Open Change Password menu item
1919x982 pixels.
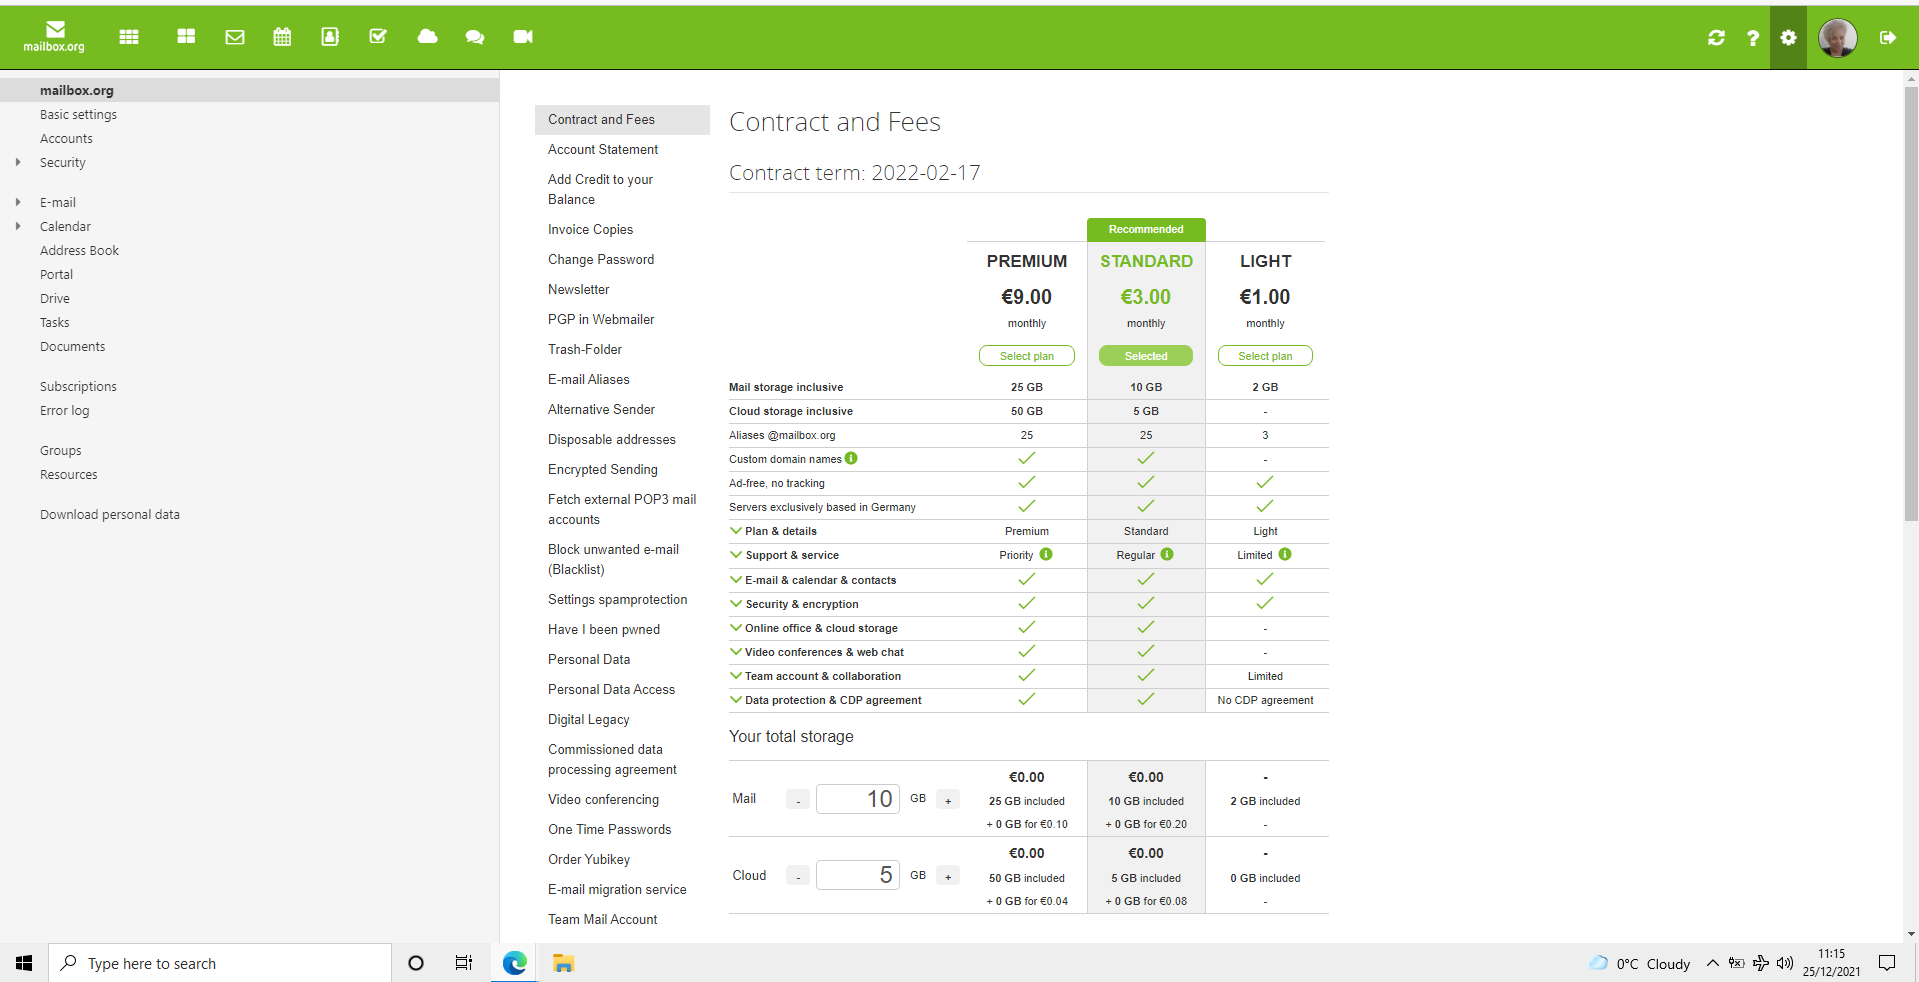click(x=601, y=259)
